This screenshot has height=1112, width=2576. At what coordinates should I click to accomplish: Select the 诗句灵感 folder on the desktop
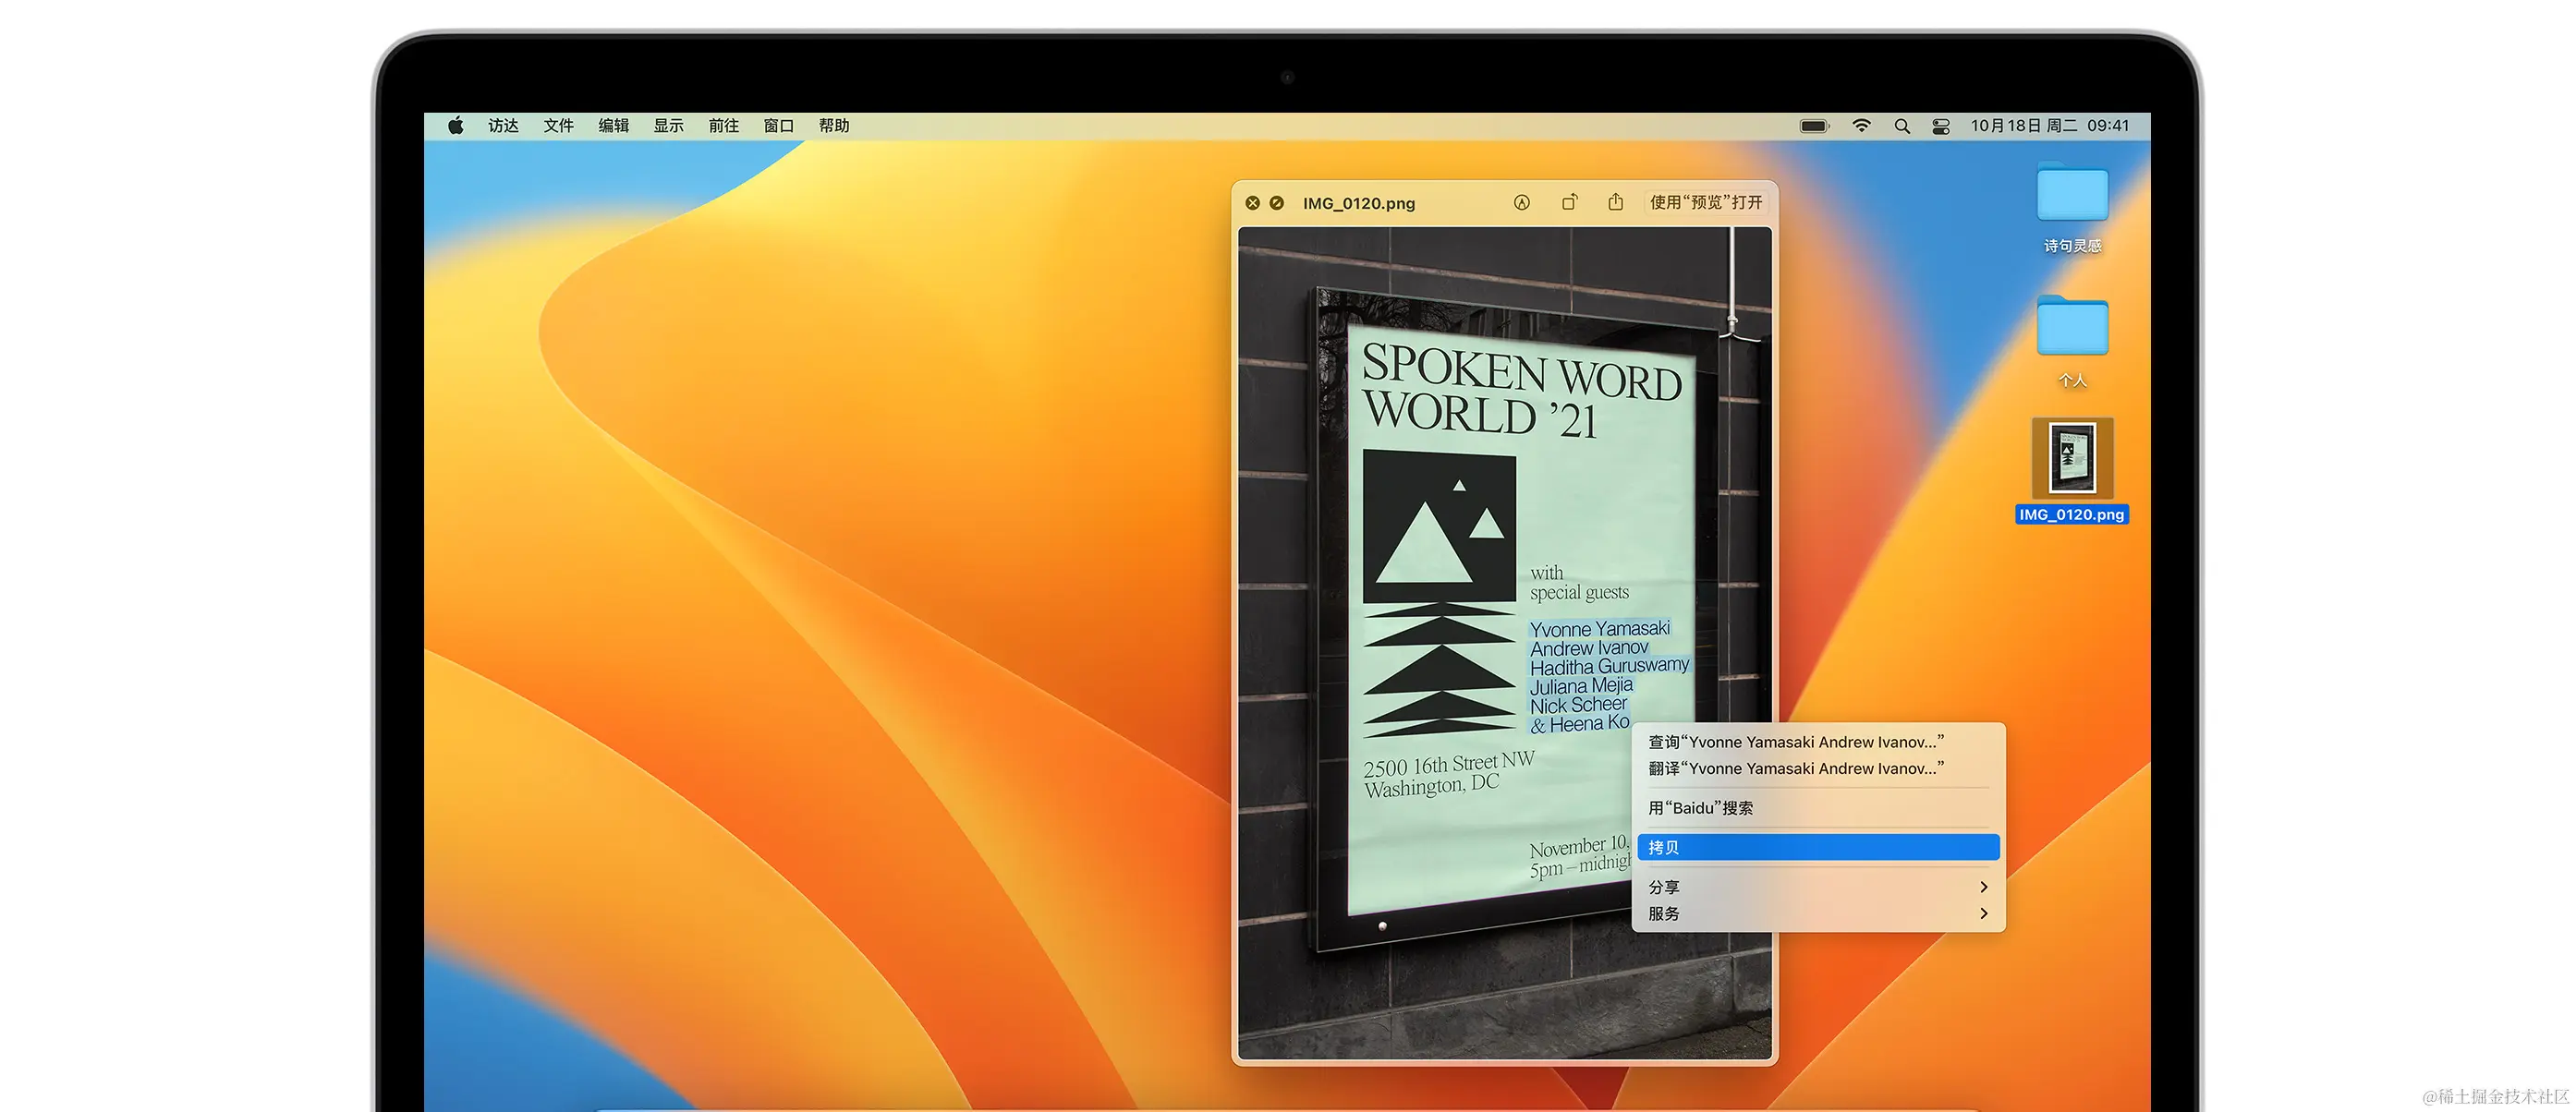click(x=2072, y=195)
